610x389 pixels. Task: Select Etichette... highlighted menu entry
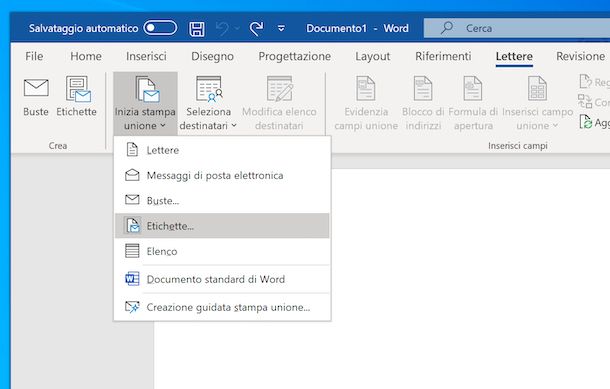point(222,226)
